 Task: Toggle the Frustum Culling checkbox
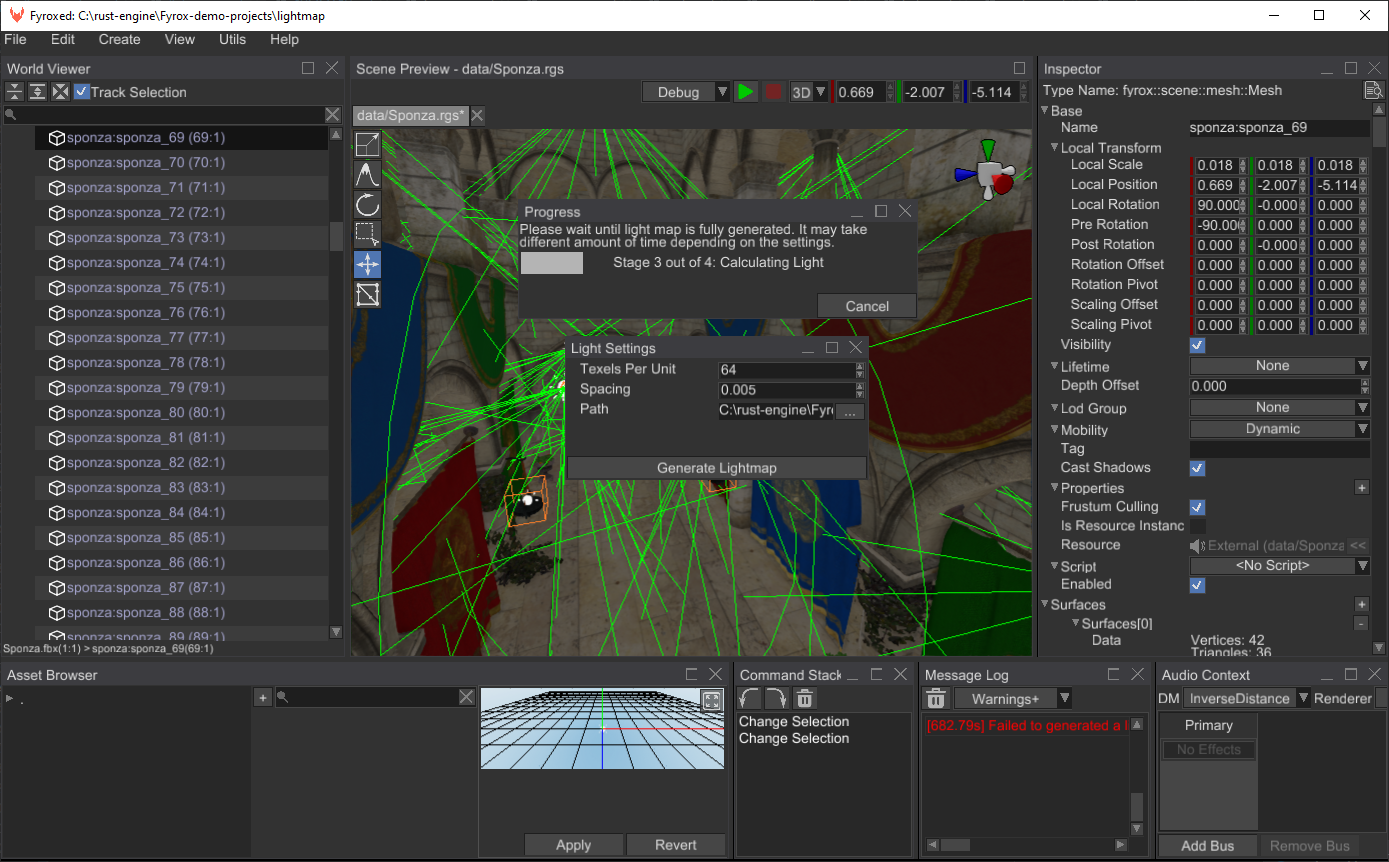pyautogui.click(x=1197, y=507)
